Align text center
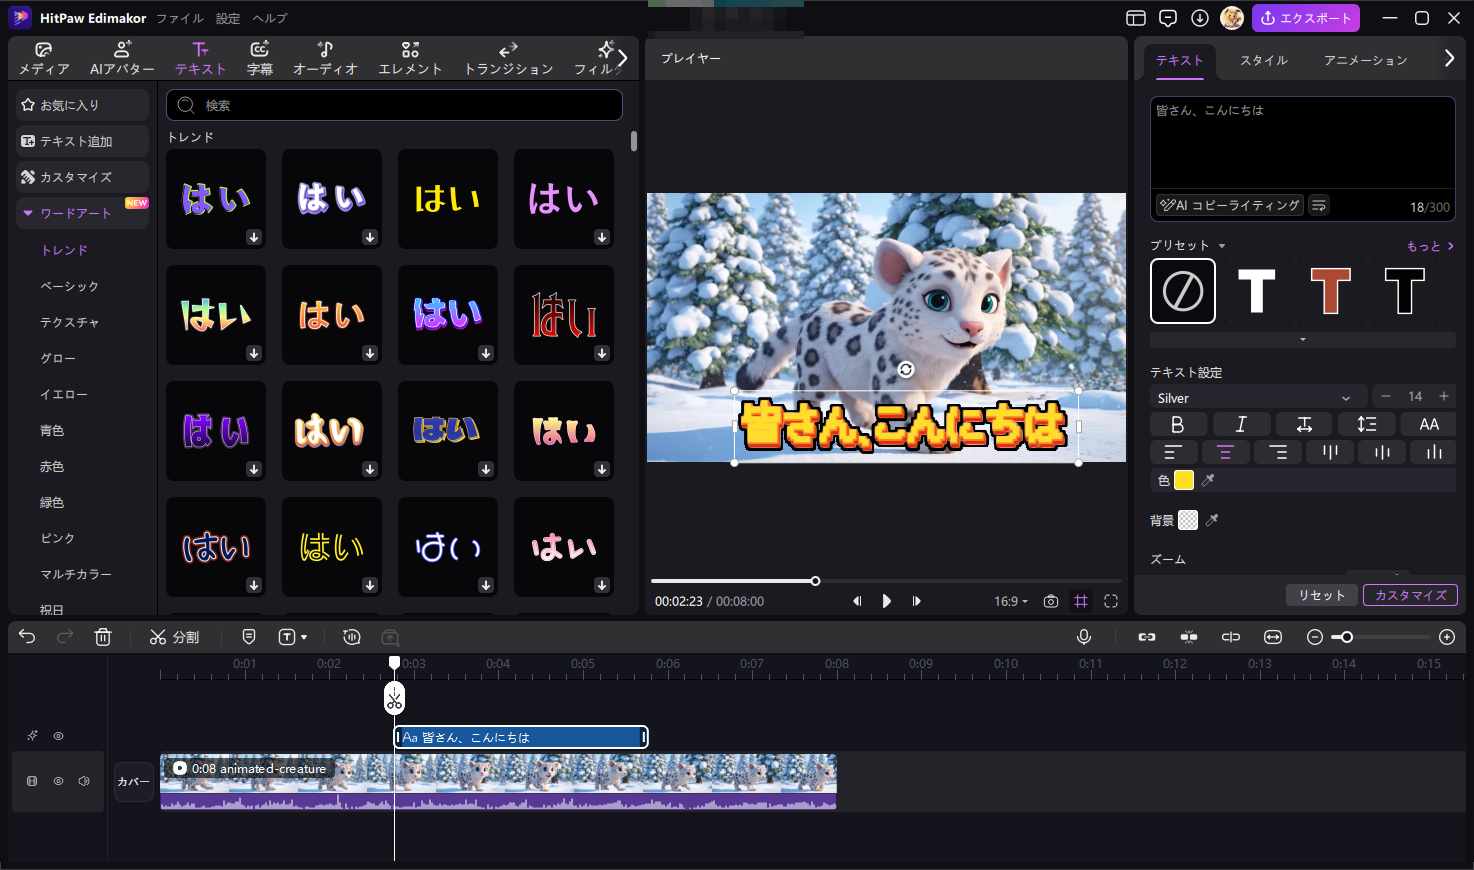The image size is (1474, 870). click(1225, 453)
